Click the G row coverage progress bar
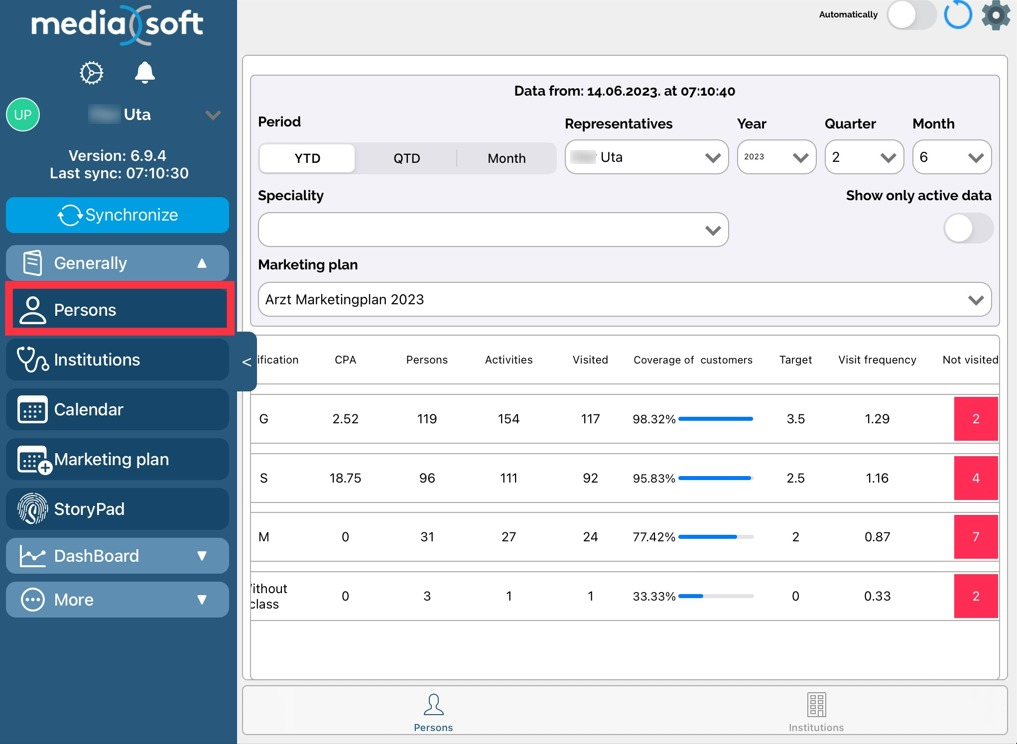1017x744 pixels. (x=715, y=419)
